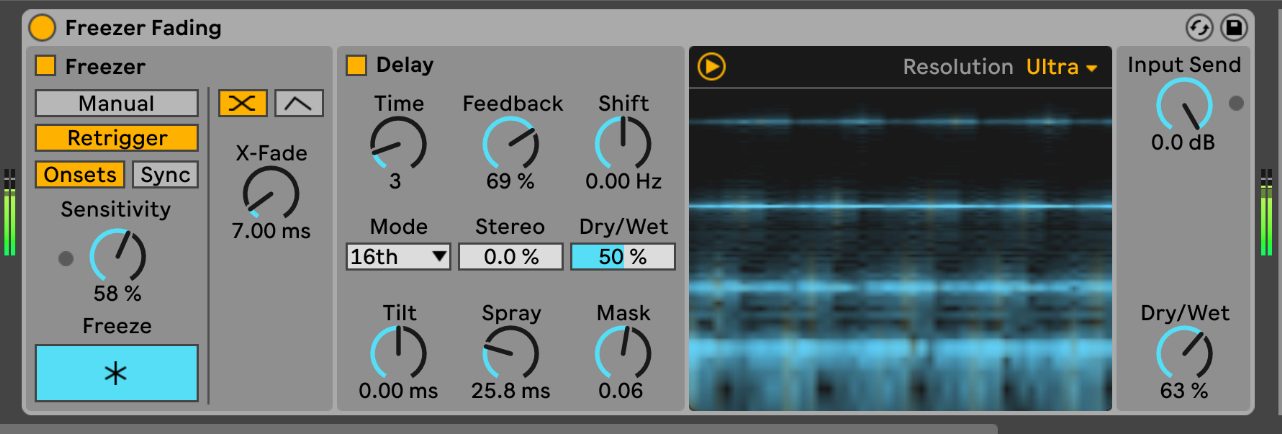Open the Resolution Ultra dropdown
The image size is (1282, 434).
tap(1062, 67)
